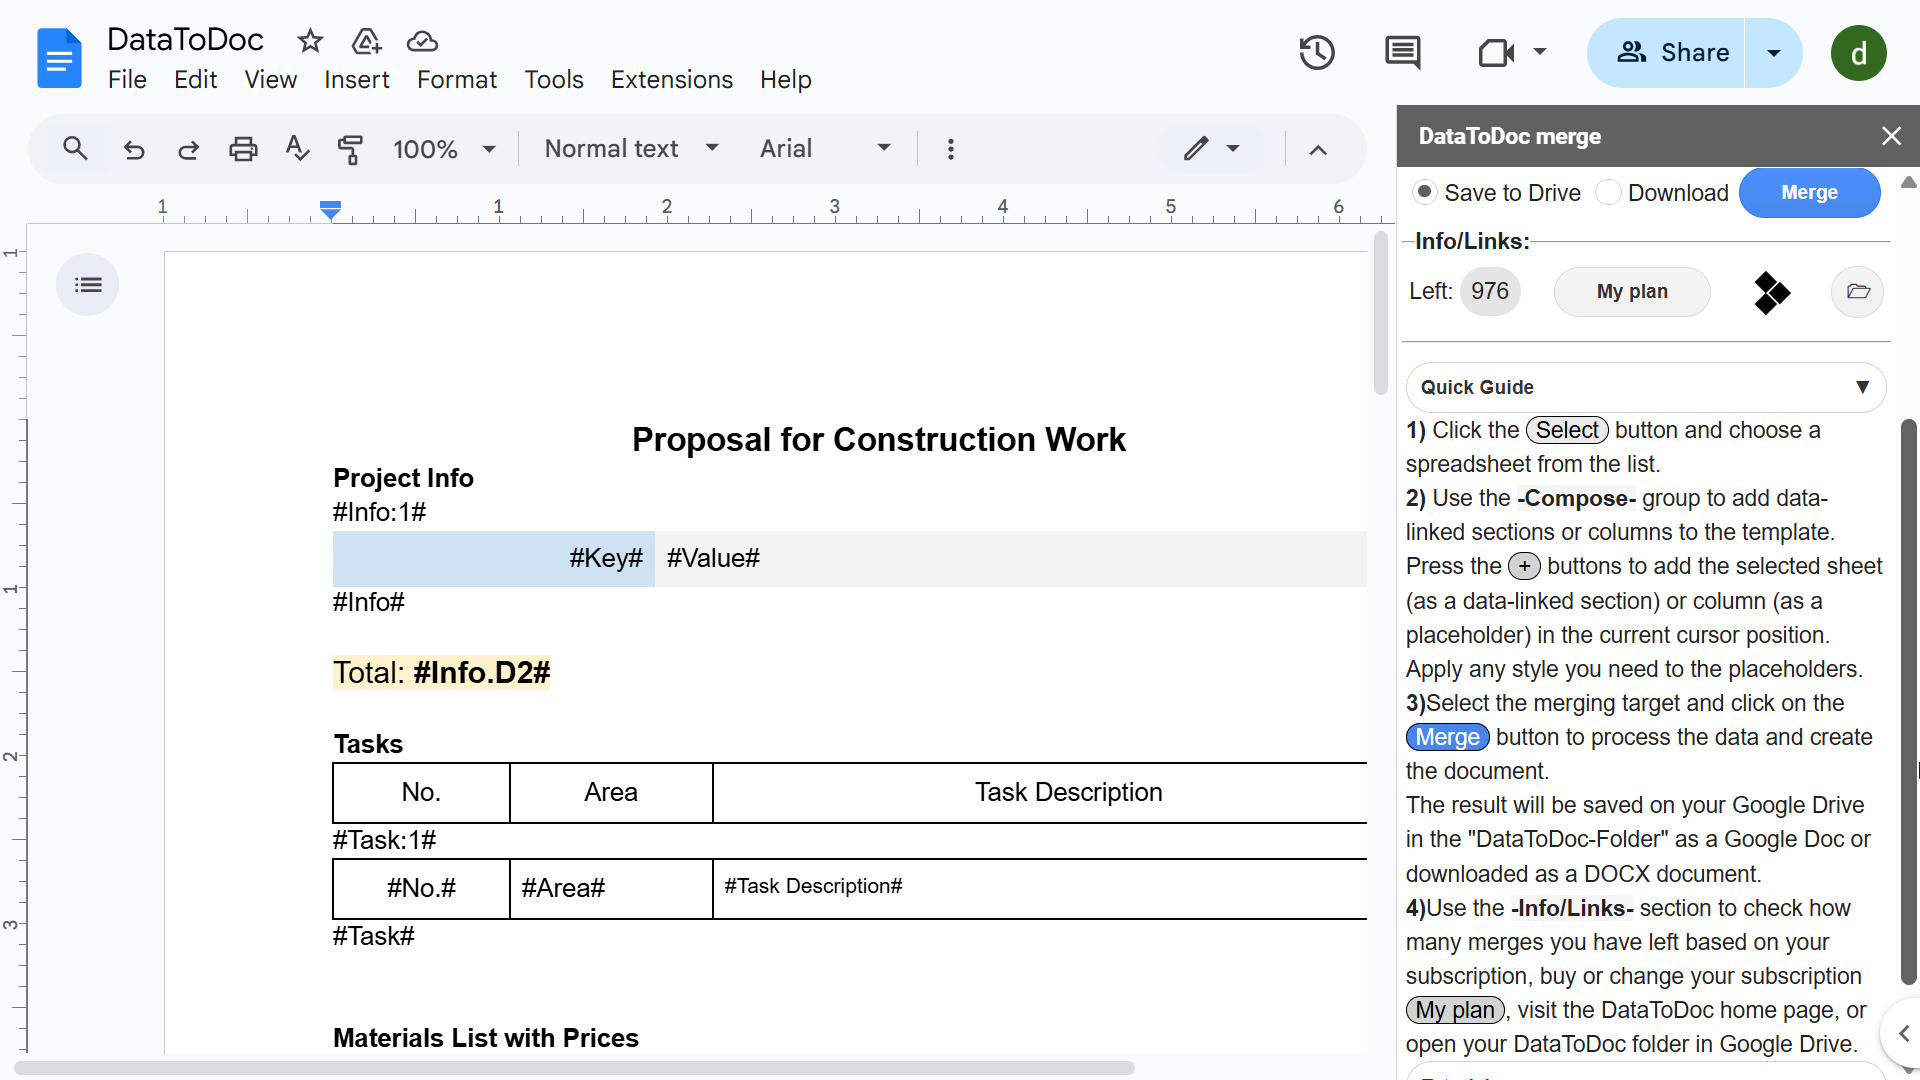Screen dimensions: 1920x1080
Task: Print the document
Action: click(x=243, y=149)
